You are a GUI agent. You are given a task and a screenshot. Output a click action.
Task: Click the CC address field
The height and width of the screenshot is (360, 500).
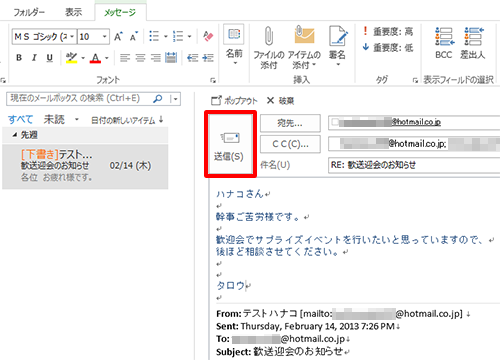(x=414, y=144)
